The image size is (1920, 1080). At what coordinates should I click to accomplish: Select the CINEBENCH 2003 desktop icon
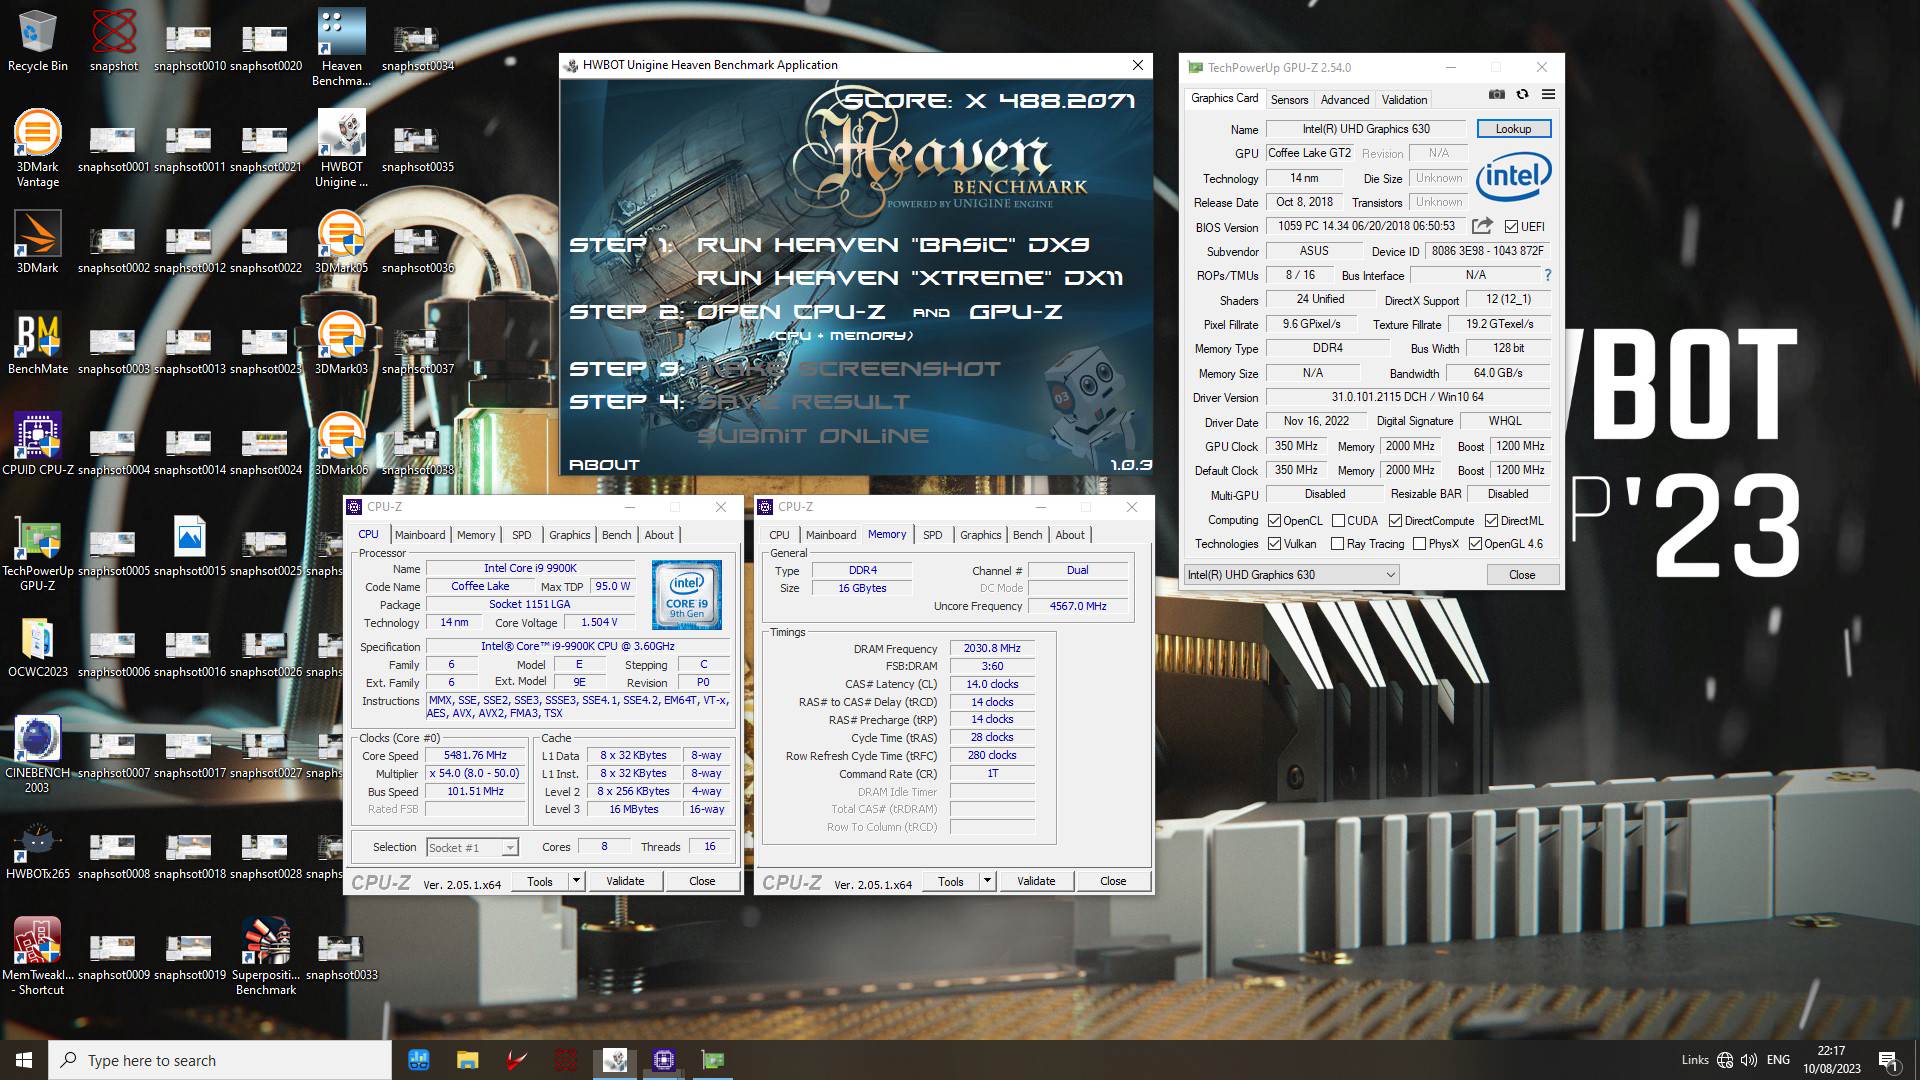click(38, 755)
